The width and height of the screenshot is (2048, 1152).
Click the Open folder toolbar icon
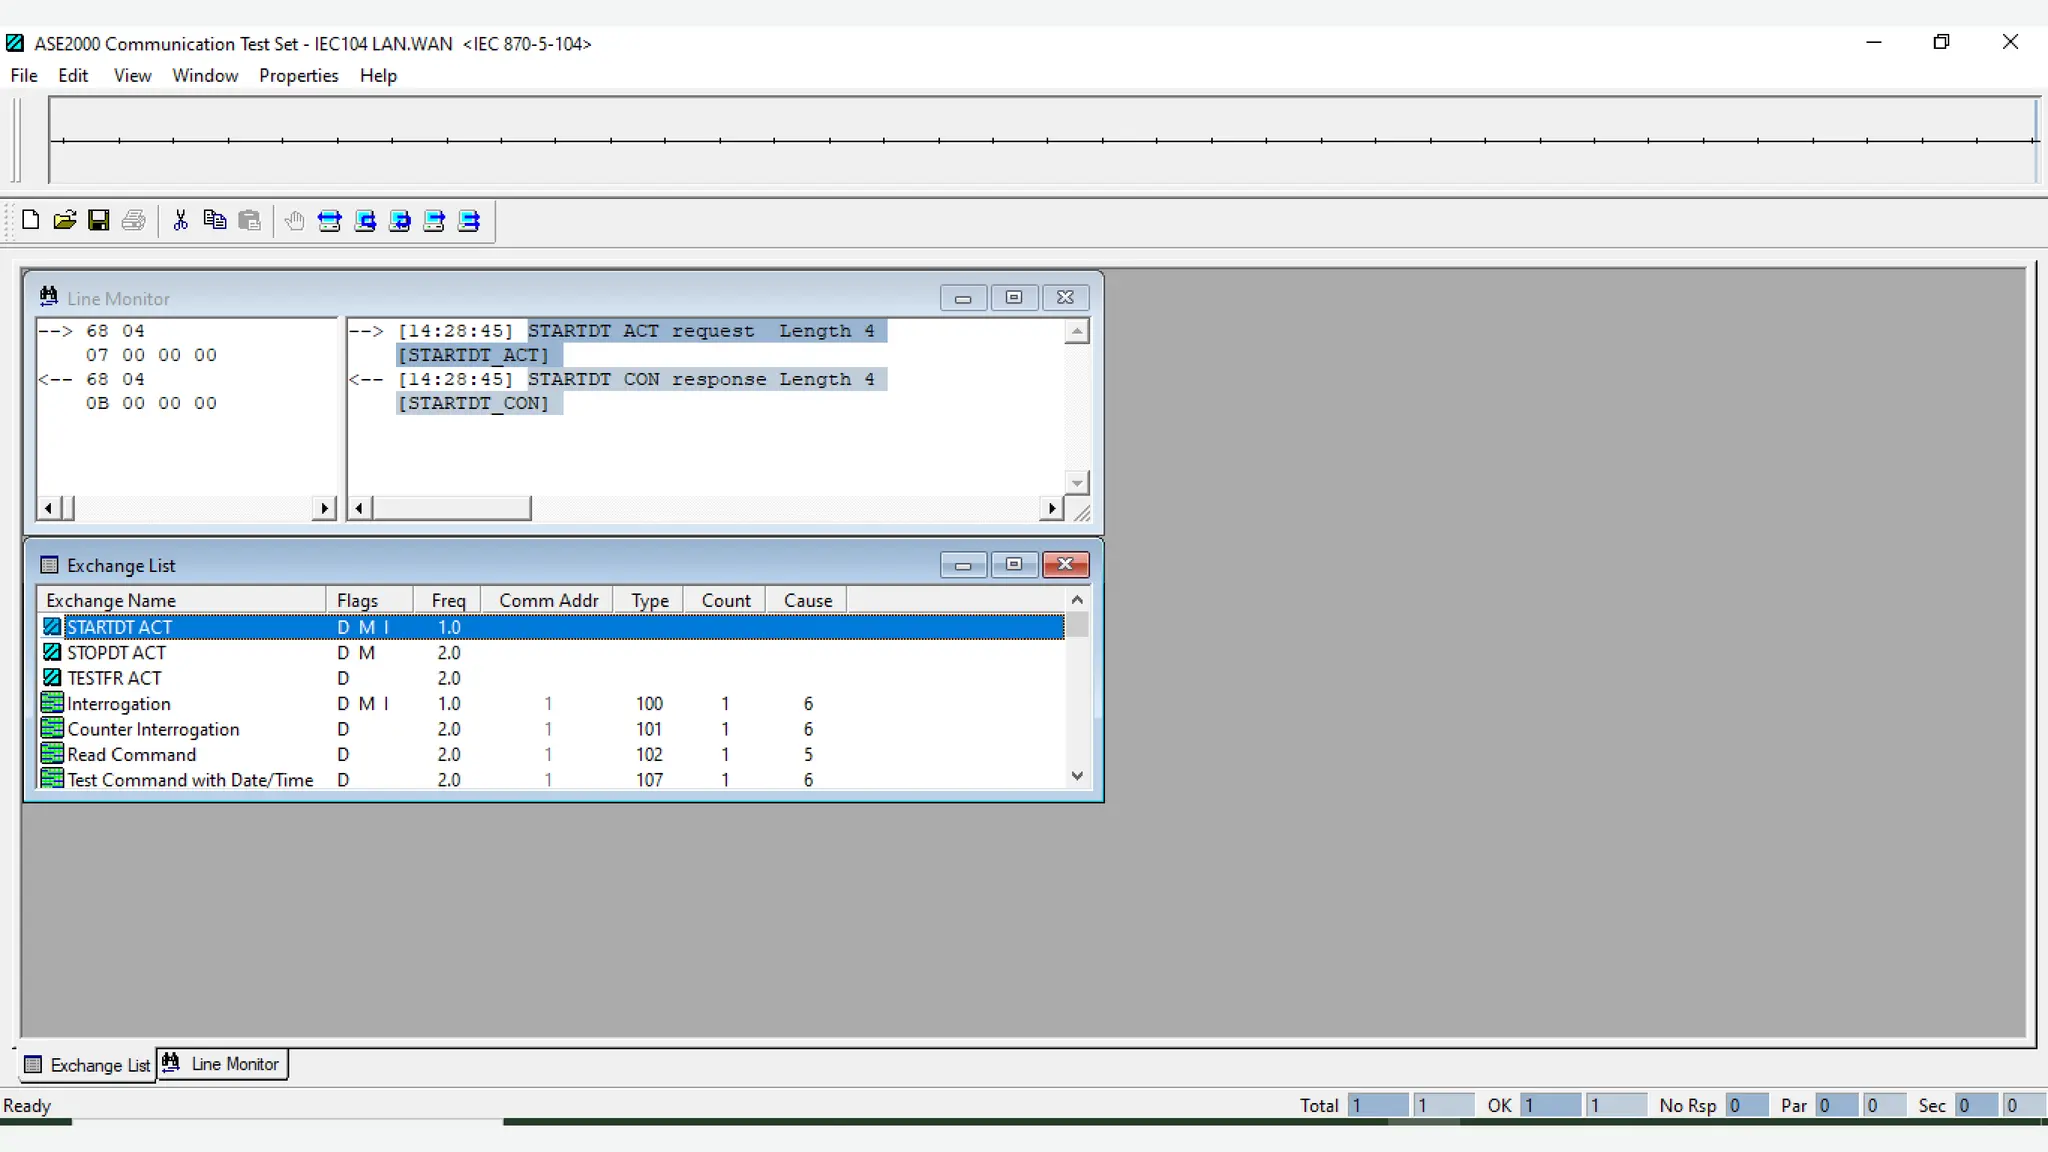pos(65,220)
